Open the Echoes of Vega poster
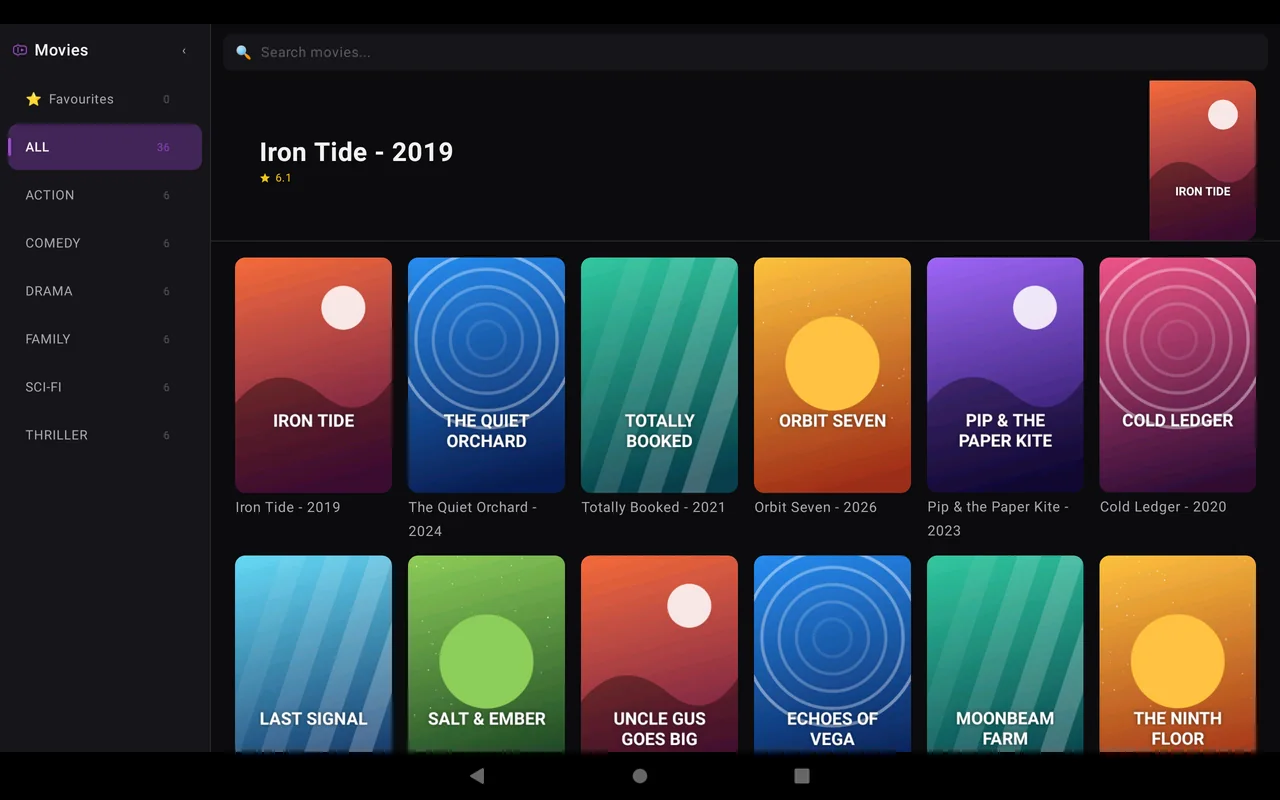This screenshot has width=1280, height=800. (832, 654)
